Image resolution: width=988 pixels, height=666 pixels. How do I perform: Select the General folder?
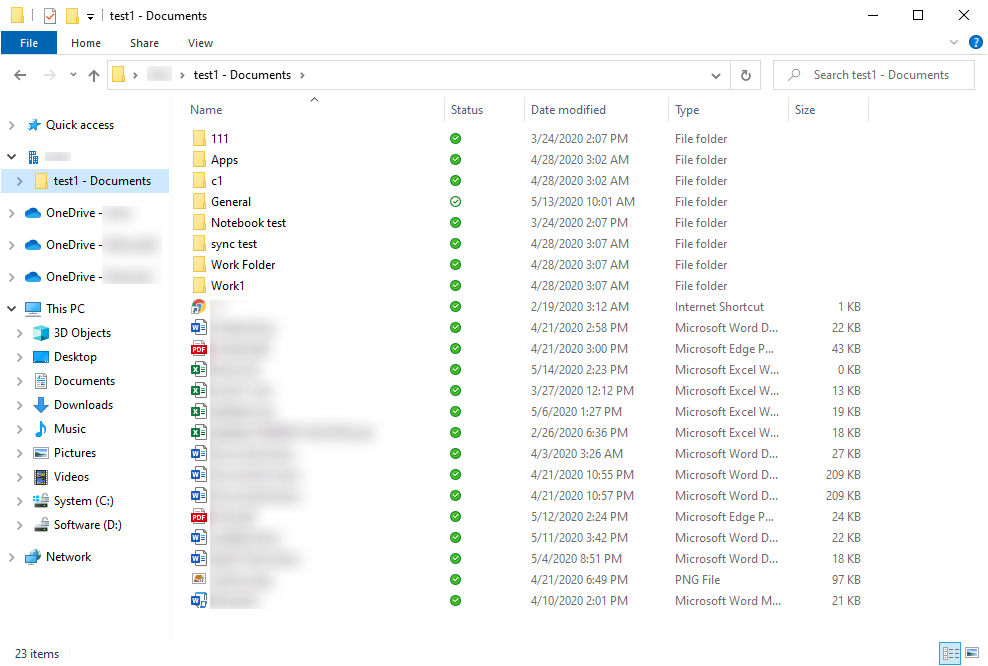[231, 202]
